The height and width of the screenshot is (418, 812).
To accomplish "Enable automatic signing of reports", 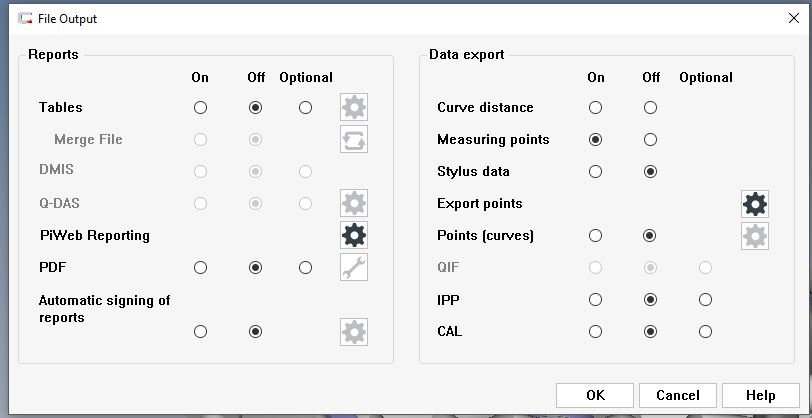I will tap(201, 331).
